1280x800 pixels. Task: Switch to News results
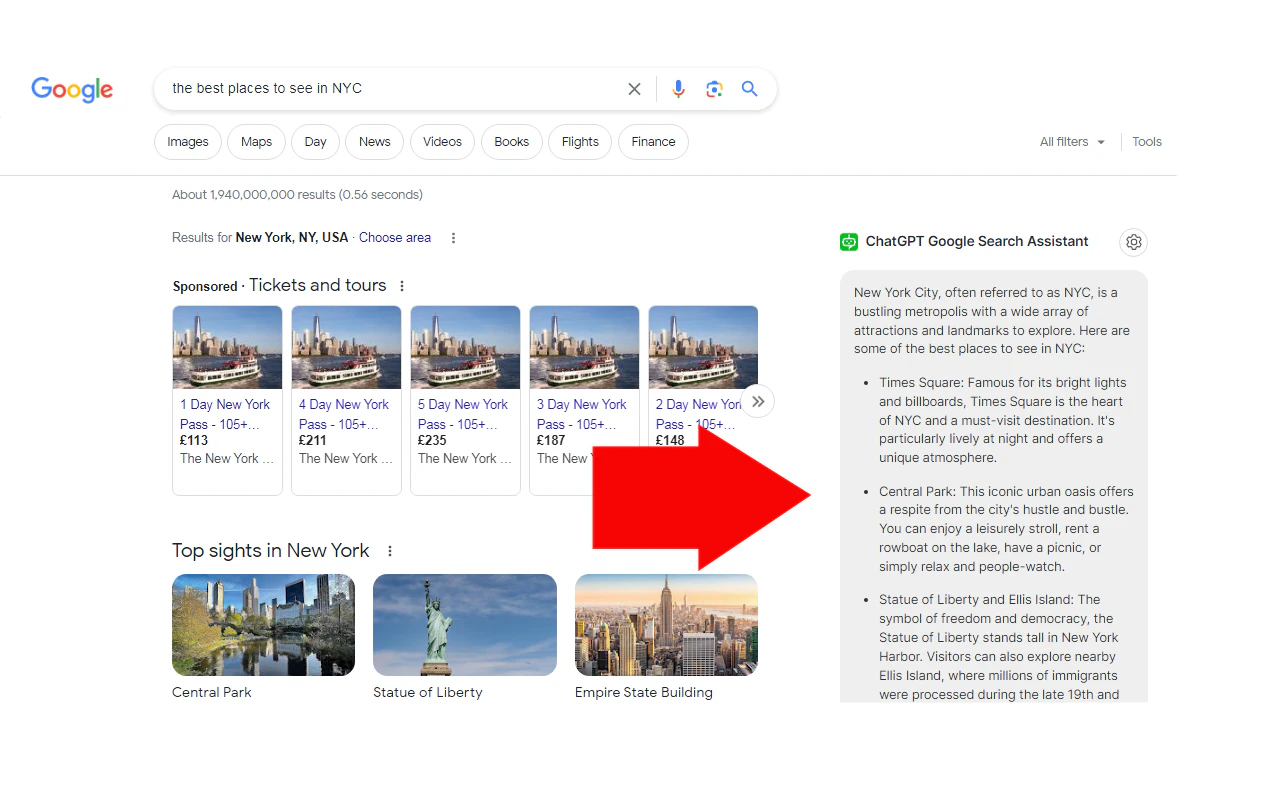[375, 142]
